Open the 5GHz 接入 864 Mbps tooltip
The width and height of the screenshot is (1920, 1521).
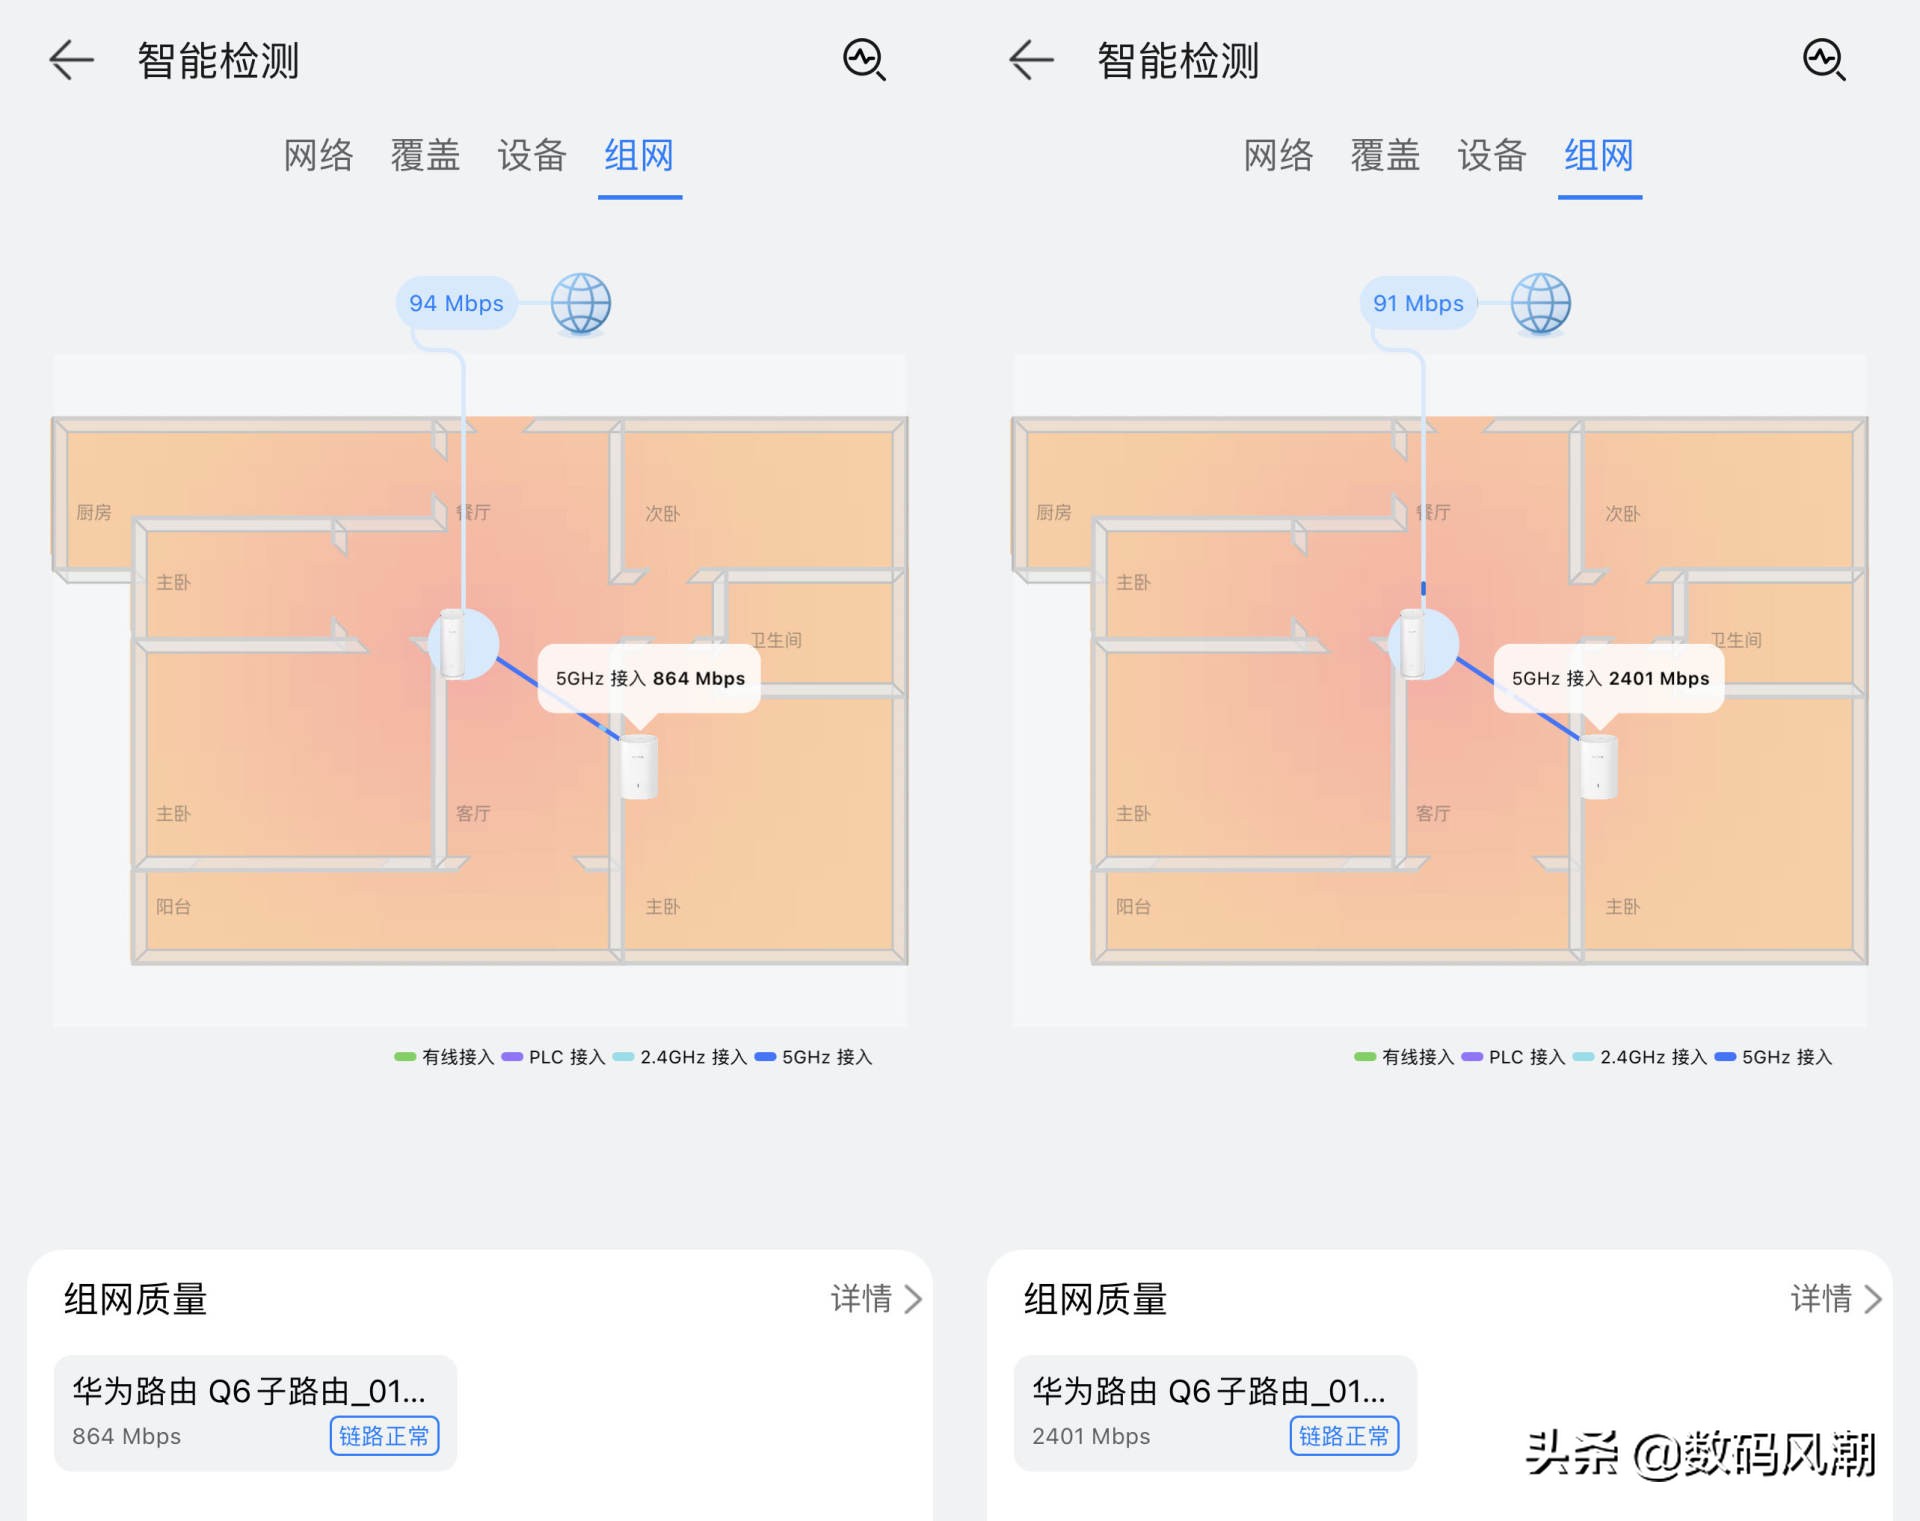tap(650, 677)
